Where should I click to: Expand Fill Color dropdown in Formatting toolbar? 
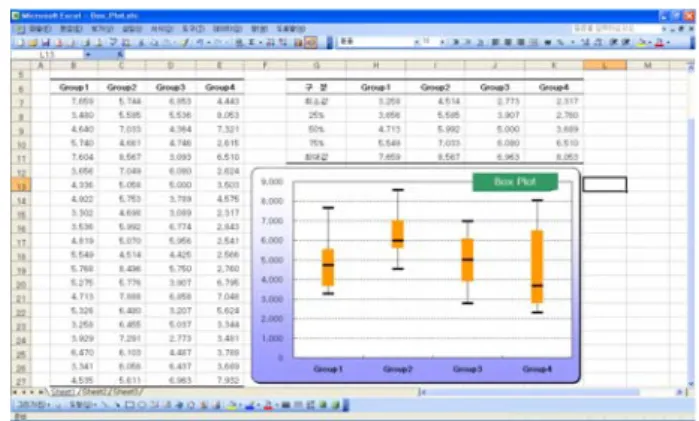coord(650,42)
